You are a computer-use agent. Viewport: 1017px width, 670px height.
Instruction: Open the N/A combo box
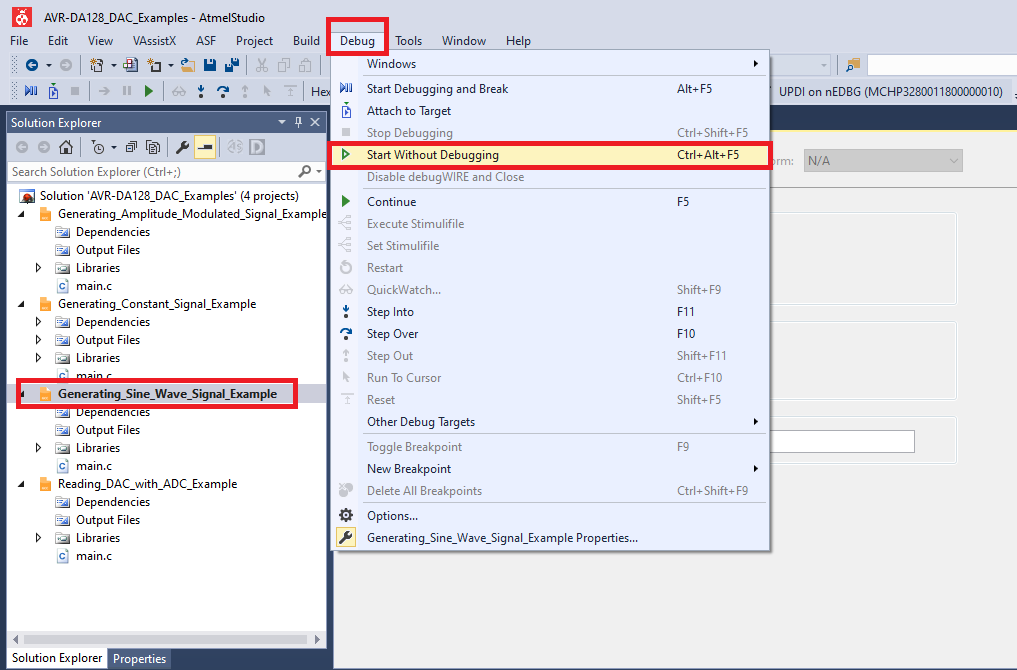pyautogui.click(x=883, y=161)
